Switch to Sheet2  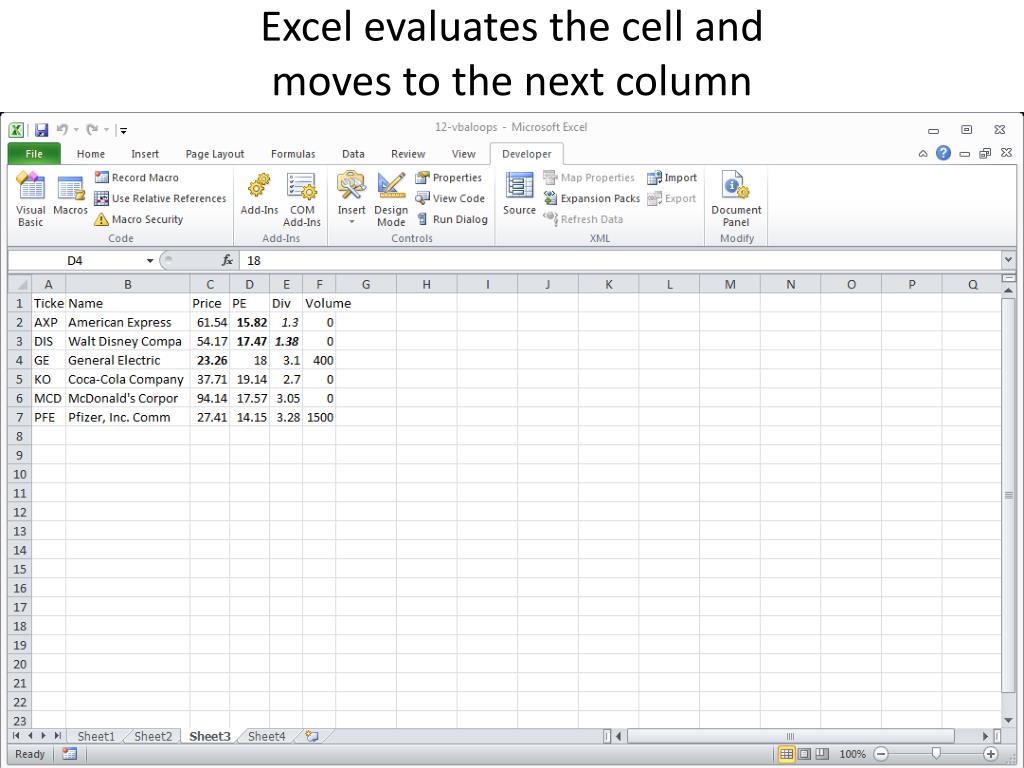153,736
